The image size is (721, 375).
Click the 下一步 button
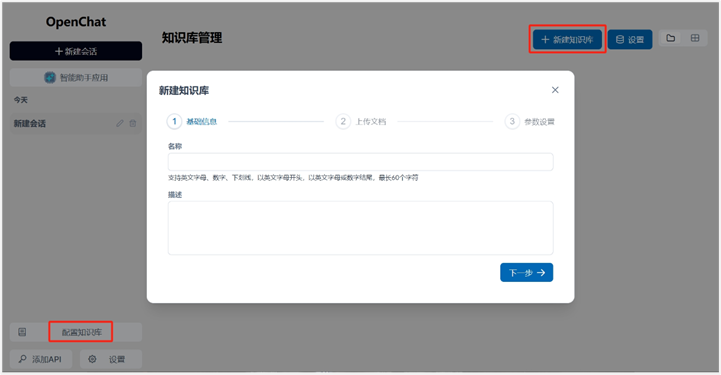[x=526, y=273]
